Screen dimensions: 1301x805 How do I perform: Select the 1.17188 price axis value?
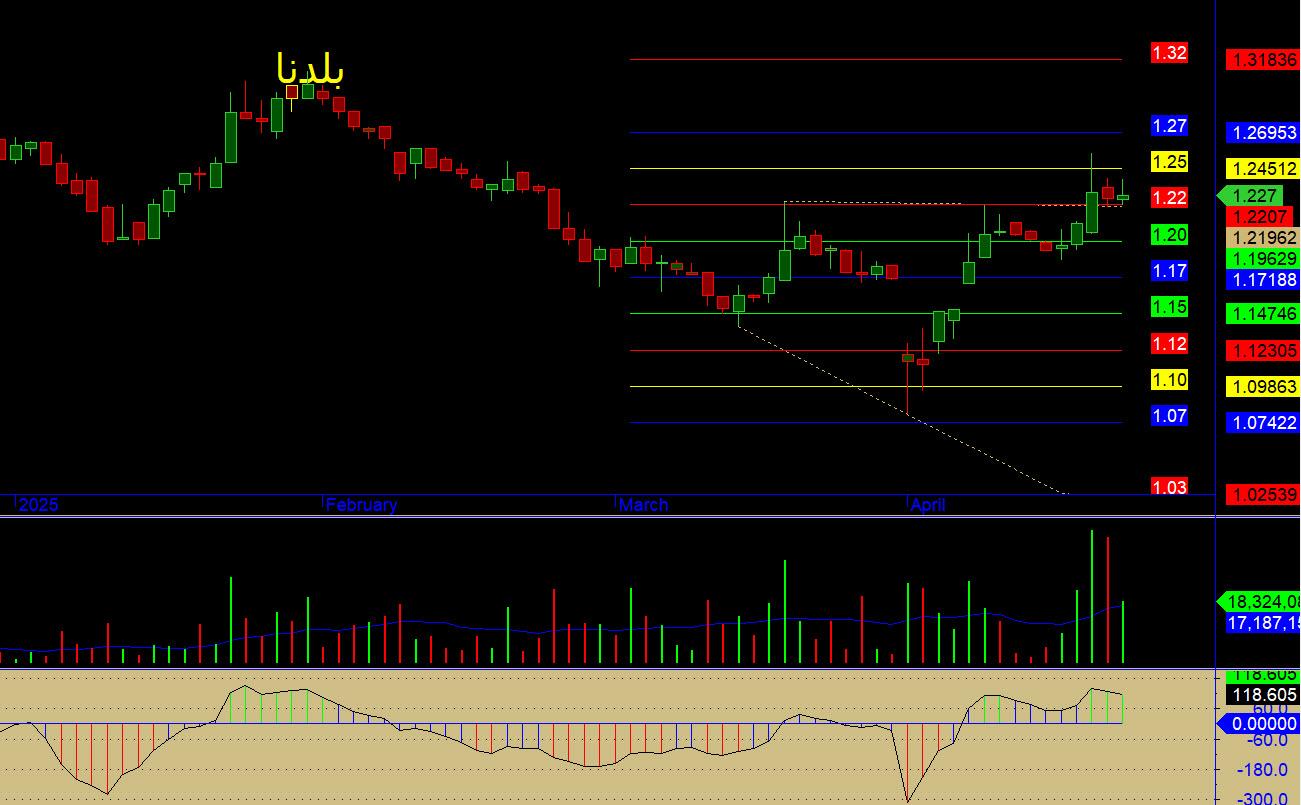tap(1263, 280)
